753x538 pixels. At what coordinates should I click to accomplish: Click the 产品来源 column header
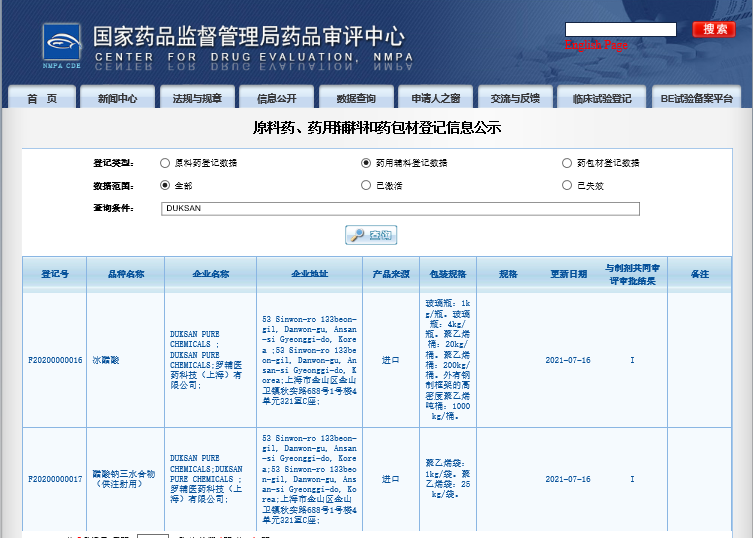coord(391,274)
